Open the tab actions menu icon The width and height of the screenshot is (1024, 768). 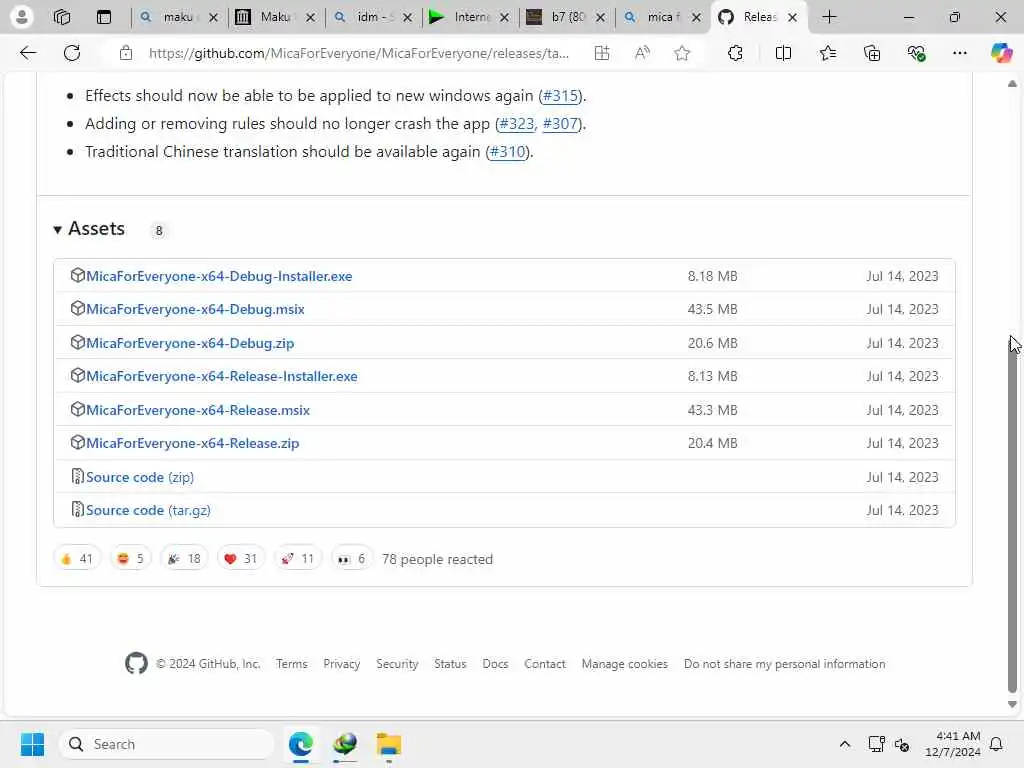104,17
